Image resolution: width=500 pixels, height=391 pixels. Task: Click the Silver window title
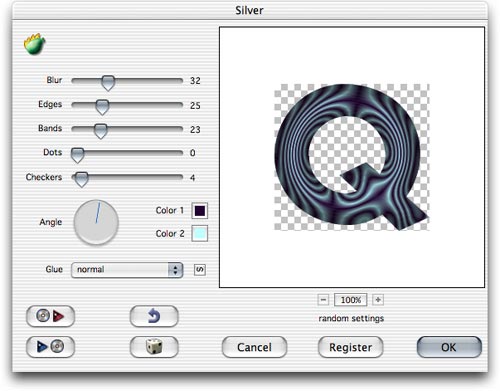tap(249, 10)
